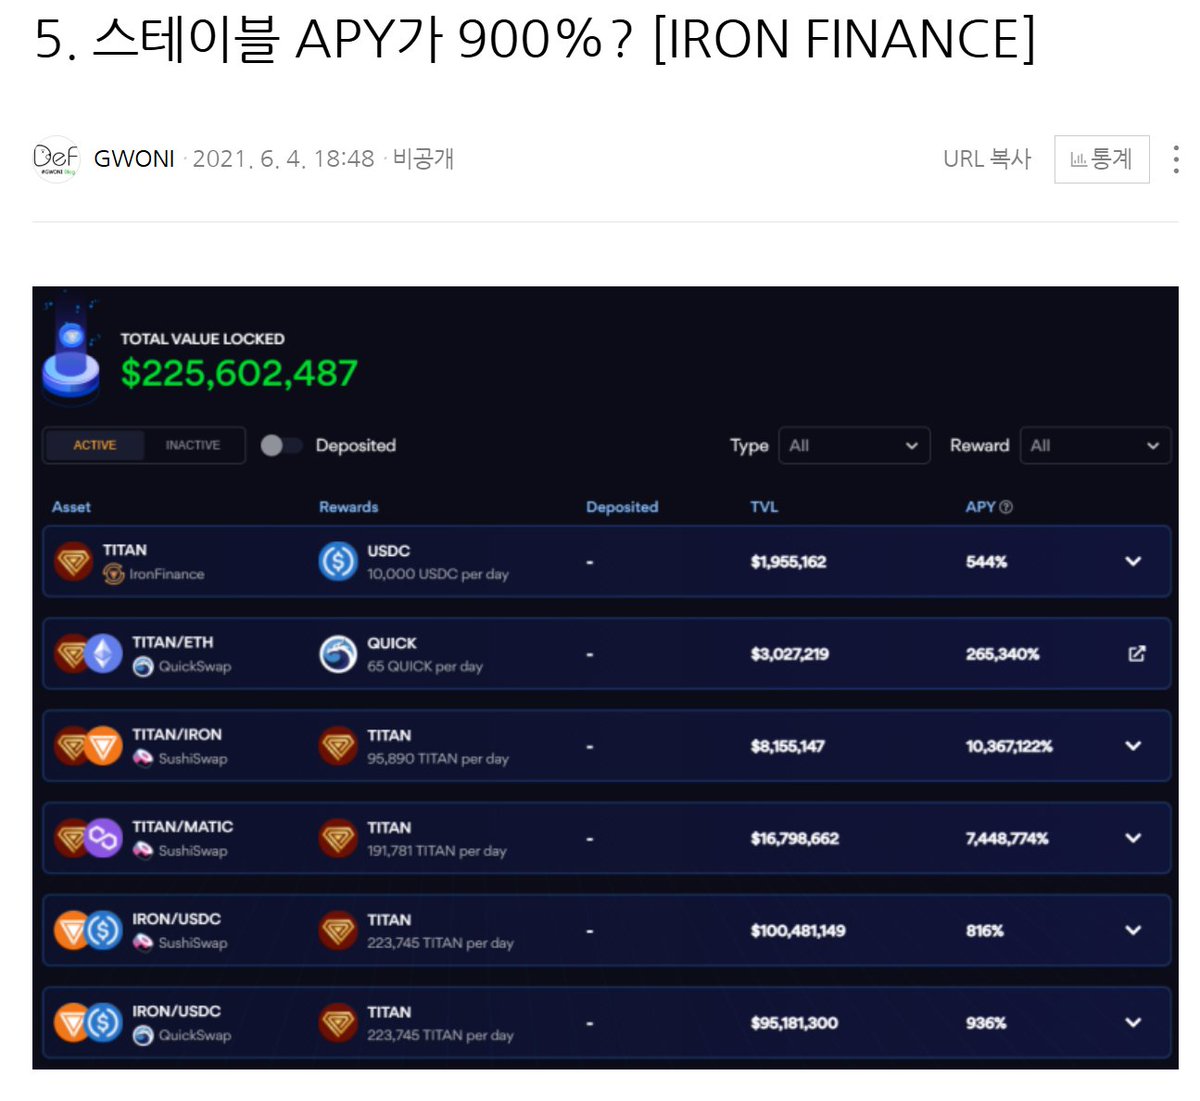
Task: Click the APY help question mark
Action: tap(1004, 507)
